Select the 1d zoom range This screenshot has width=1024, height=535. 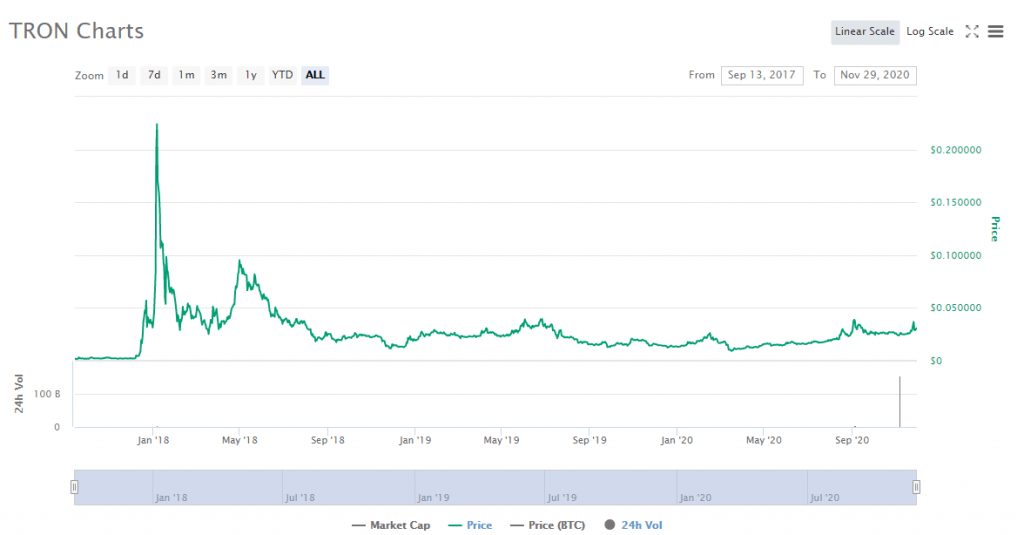[122, 75]
